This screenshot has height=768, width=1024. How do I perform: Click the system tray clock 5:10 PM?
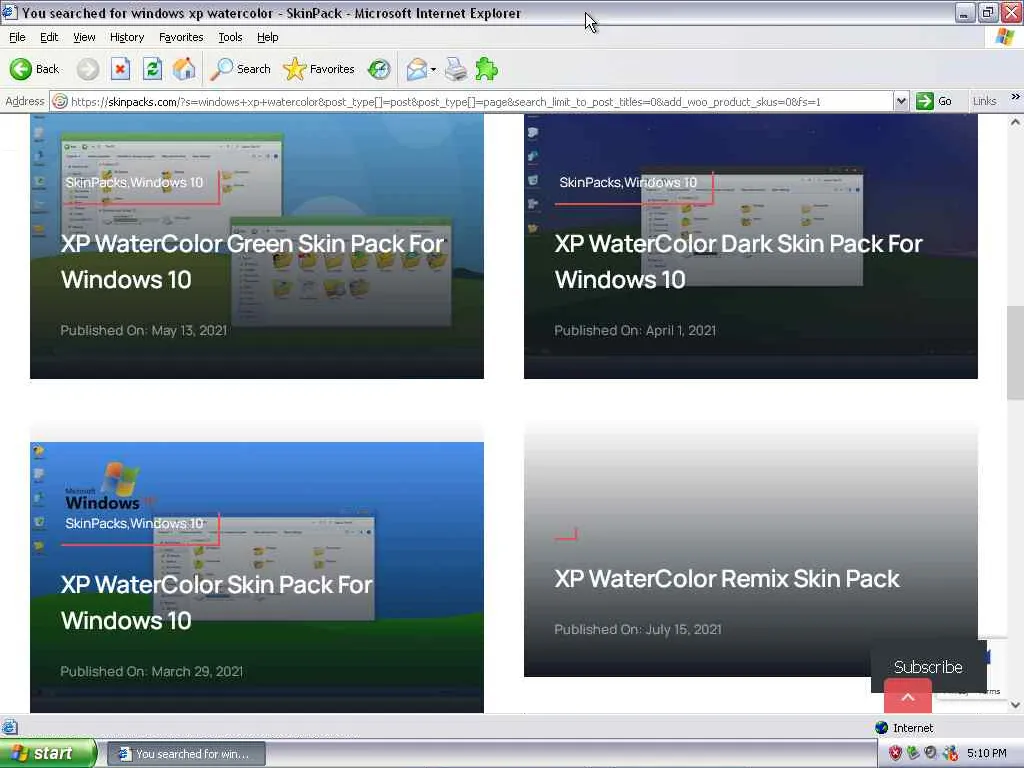(986, 753)
